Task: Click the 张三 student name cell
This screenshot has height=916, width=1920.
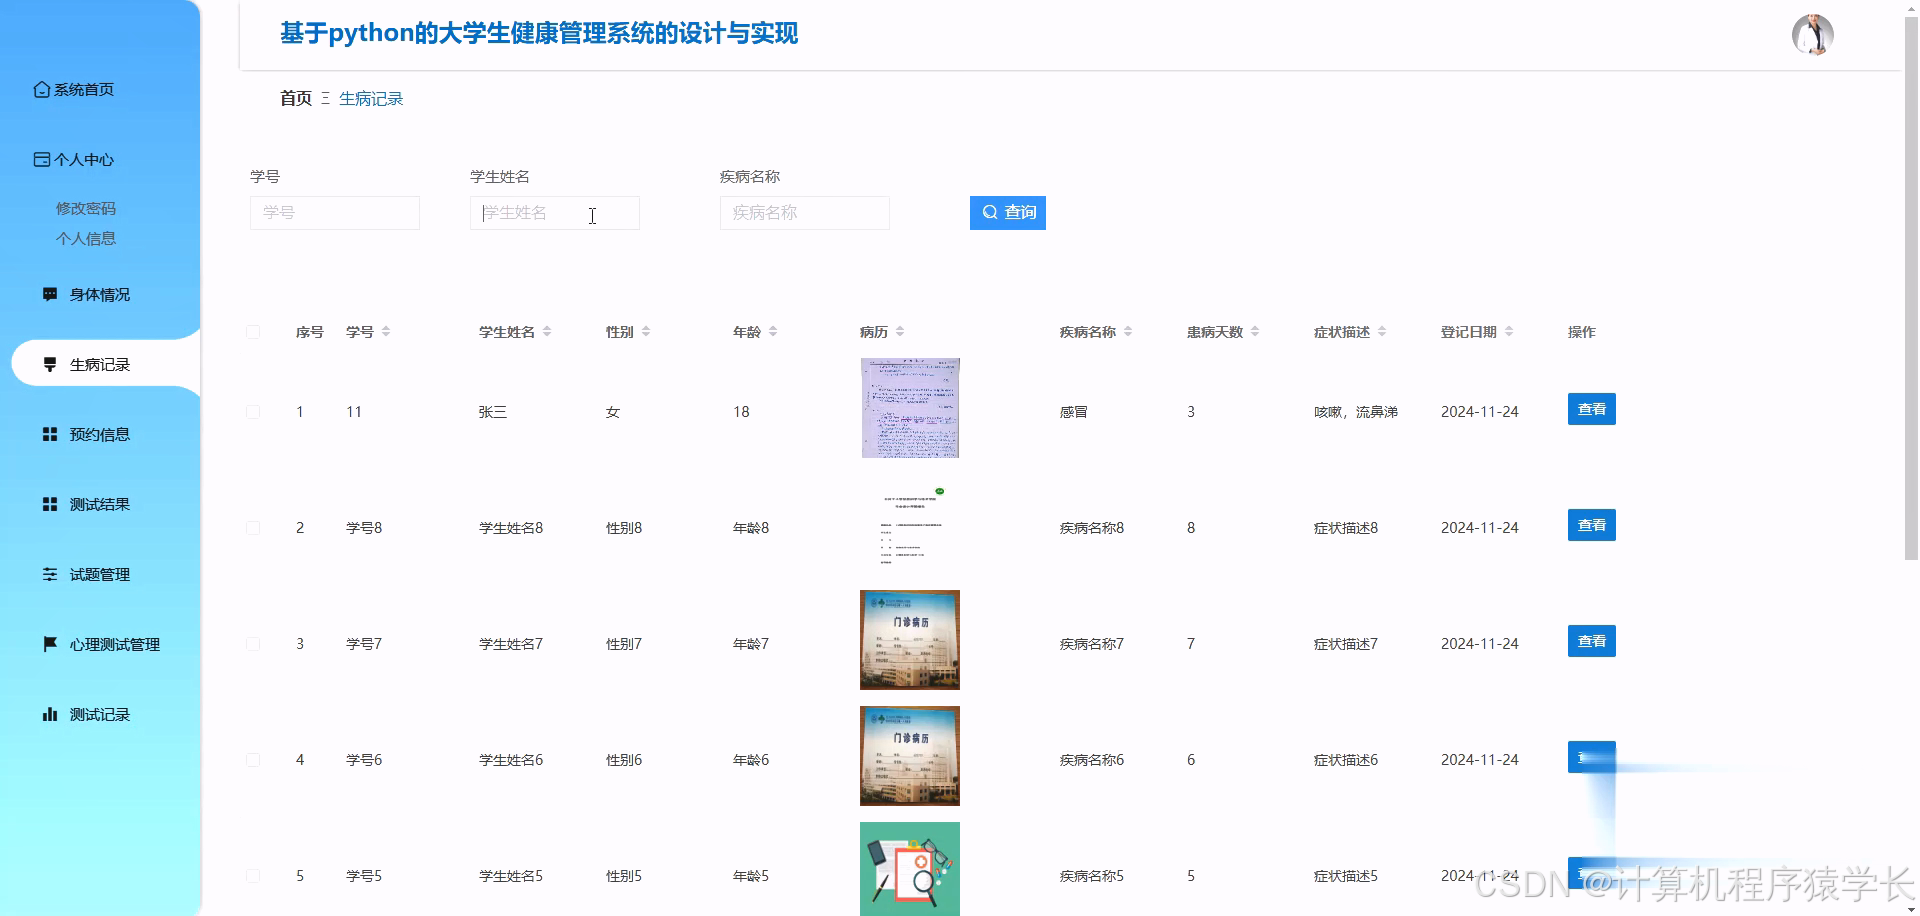Action: click(x=493, y=412)
